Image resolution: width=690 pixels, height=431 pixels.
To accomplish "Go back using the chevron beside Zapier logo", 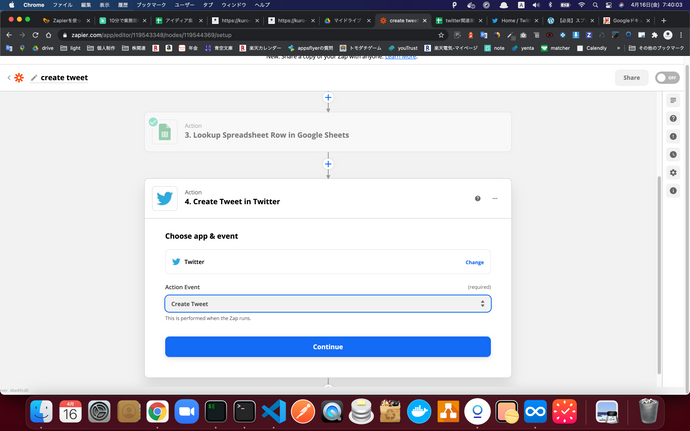I will [9, 77].
